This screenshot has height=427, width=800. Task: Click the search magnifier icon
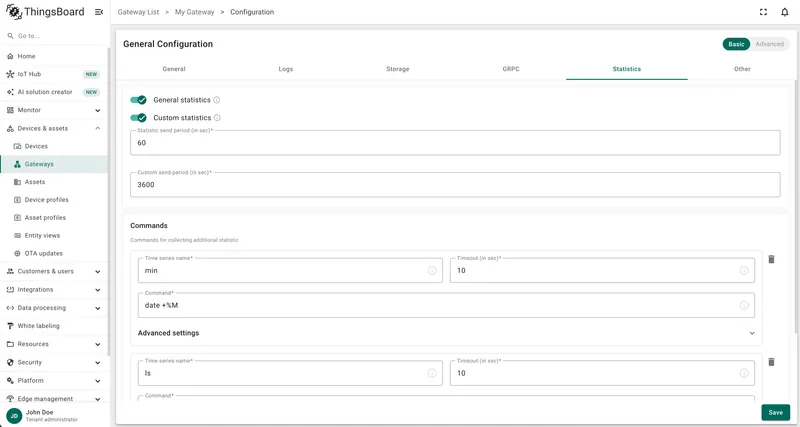tap(10, 36)
